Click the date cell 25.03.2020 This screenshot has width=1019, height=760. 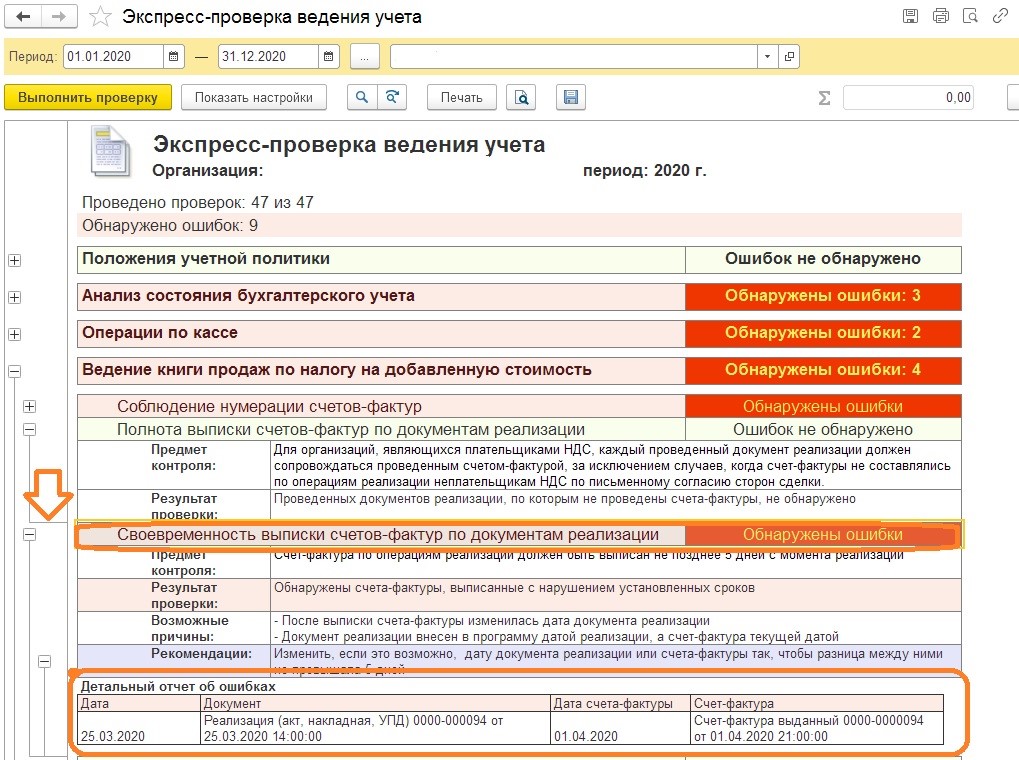(x=139, y=728)
